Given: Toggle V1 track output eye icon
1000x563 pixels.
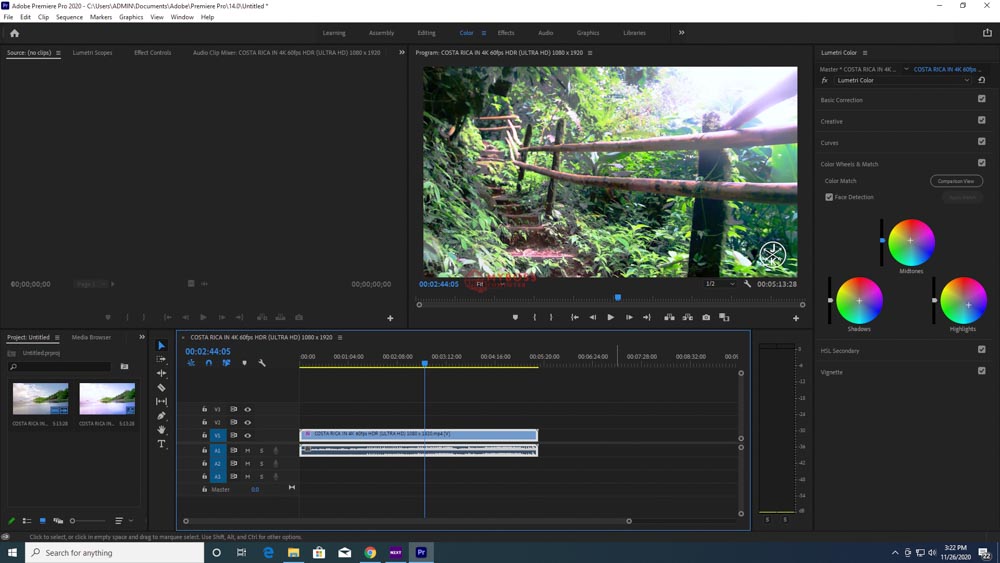Looking at the screenshot, I should pyautogui.click(x=248, y=435).
